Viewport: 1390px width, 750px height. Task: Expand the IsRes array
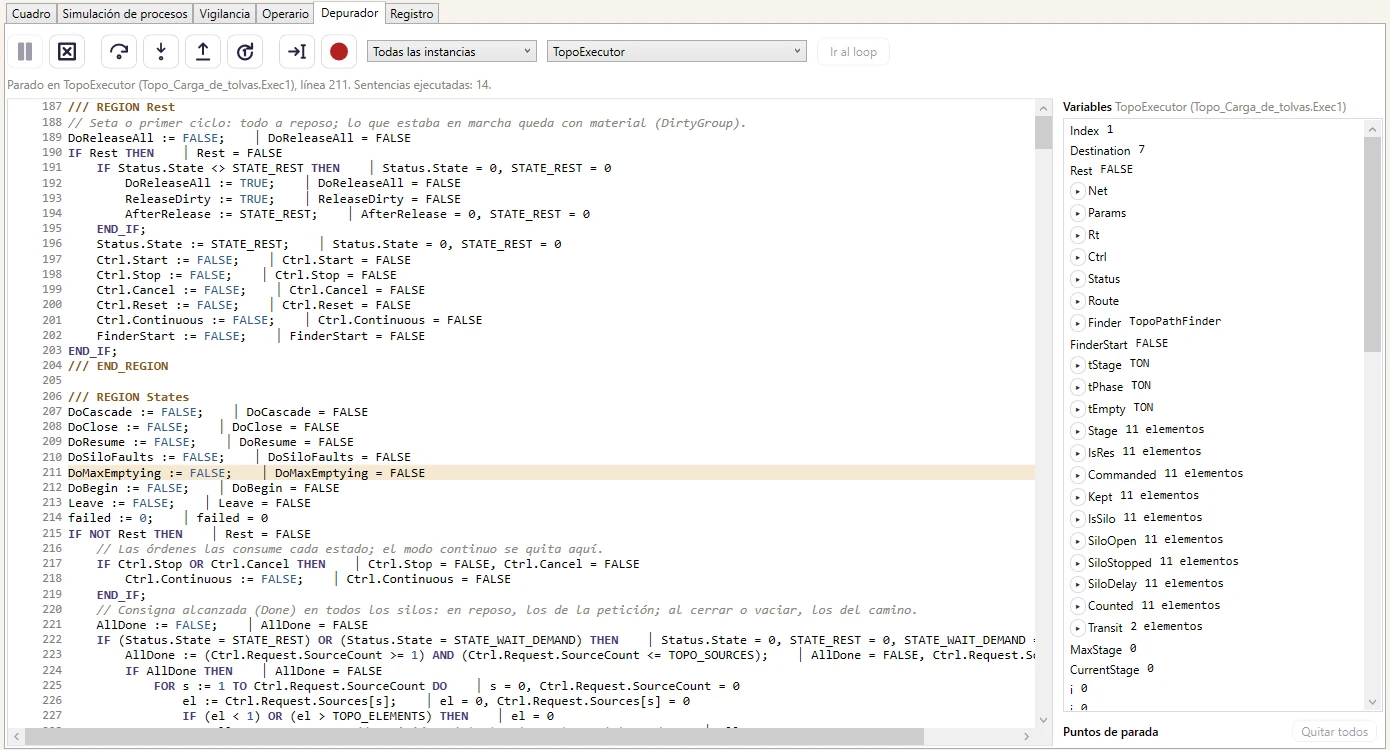(x=1078, y=453)
